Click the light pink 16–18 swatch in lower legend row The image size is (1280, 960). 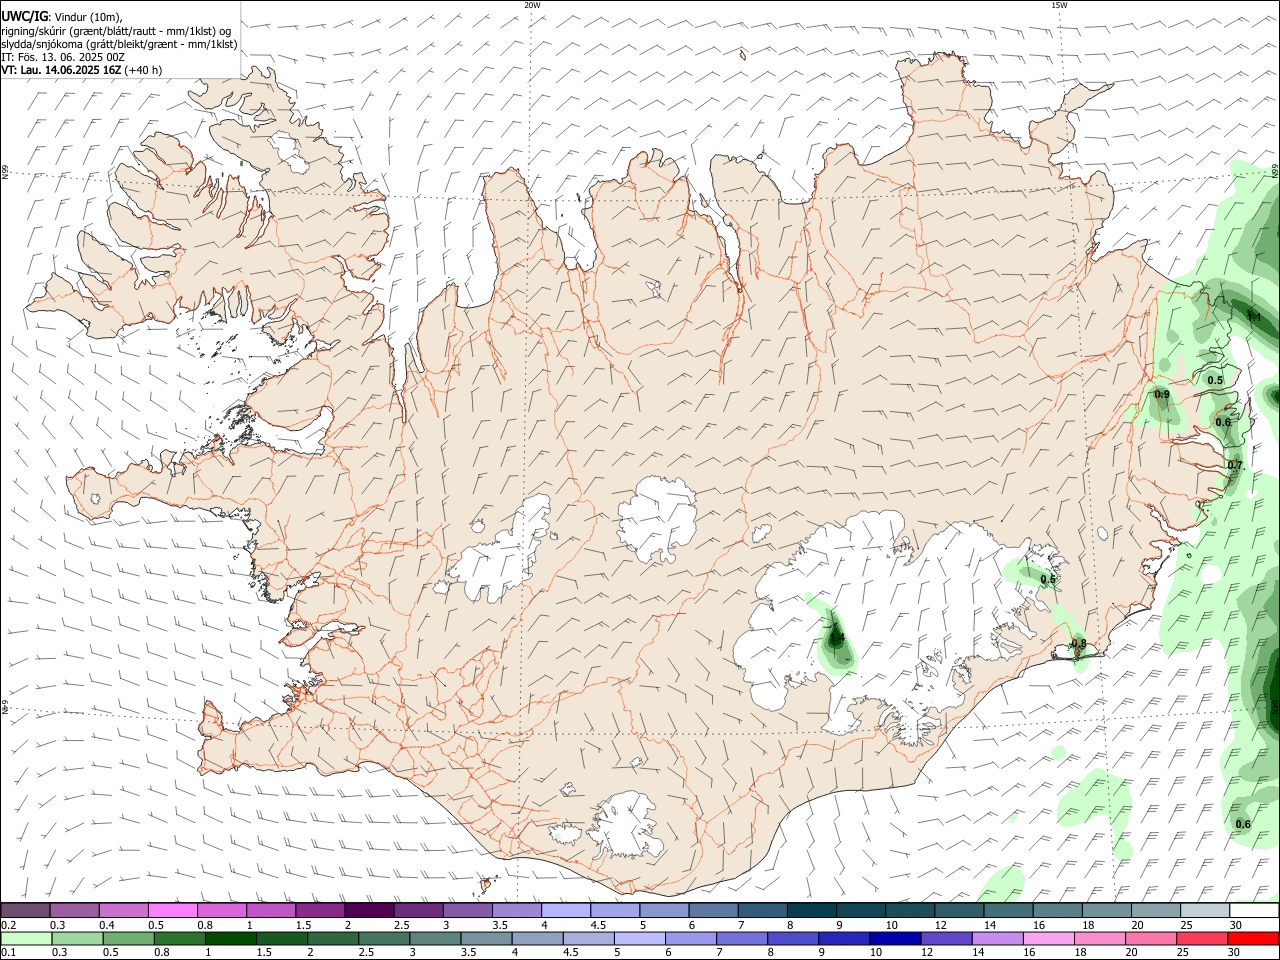[x=1049, y=939]
